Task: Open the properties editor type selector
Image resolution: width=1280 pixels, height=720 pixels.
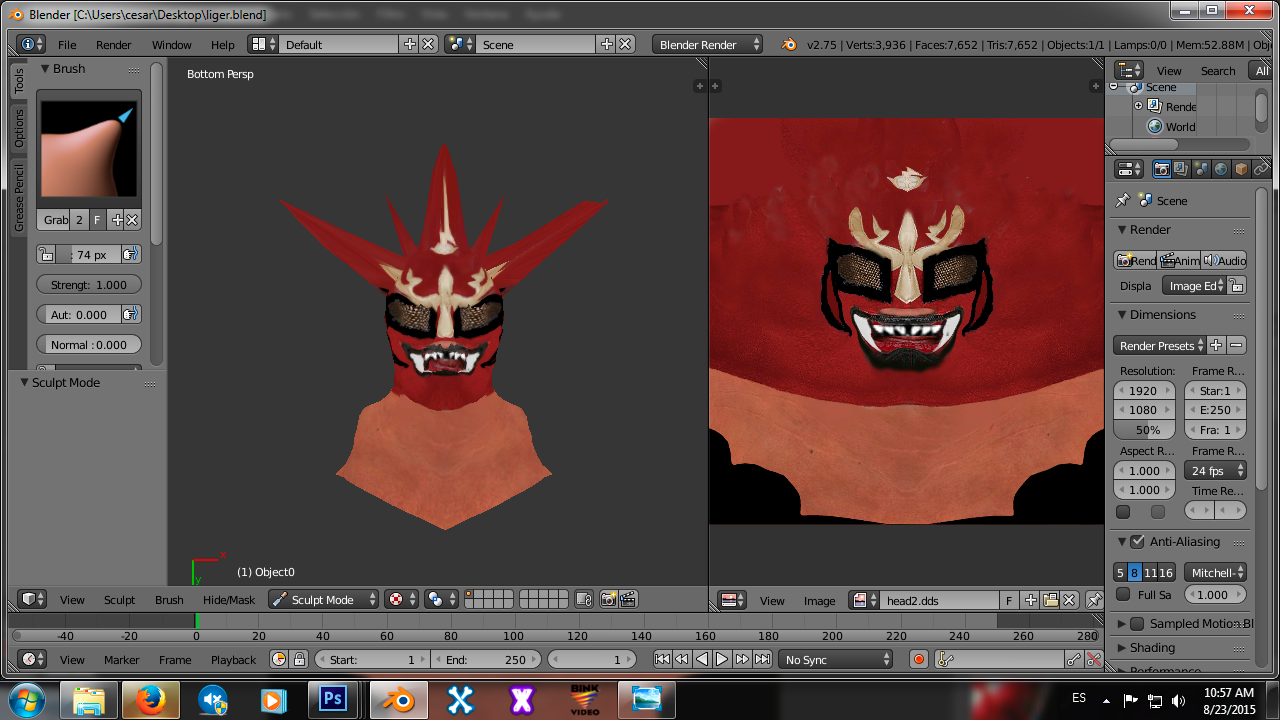Action: pos(1129,169)
